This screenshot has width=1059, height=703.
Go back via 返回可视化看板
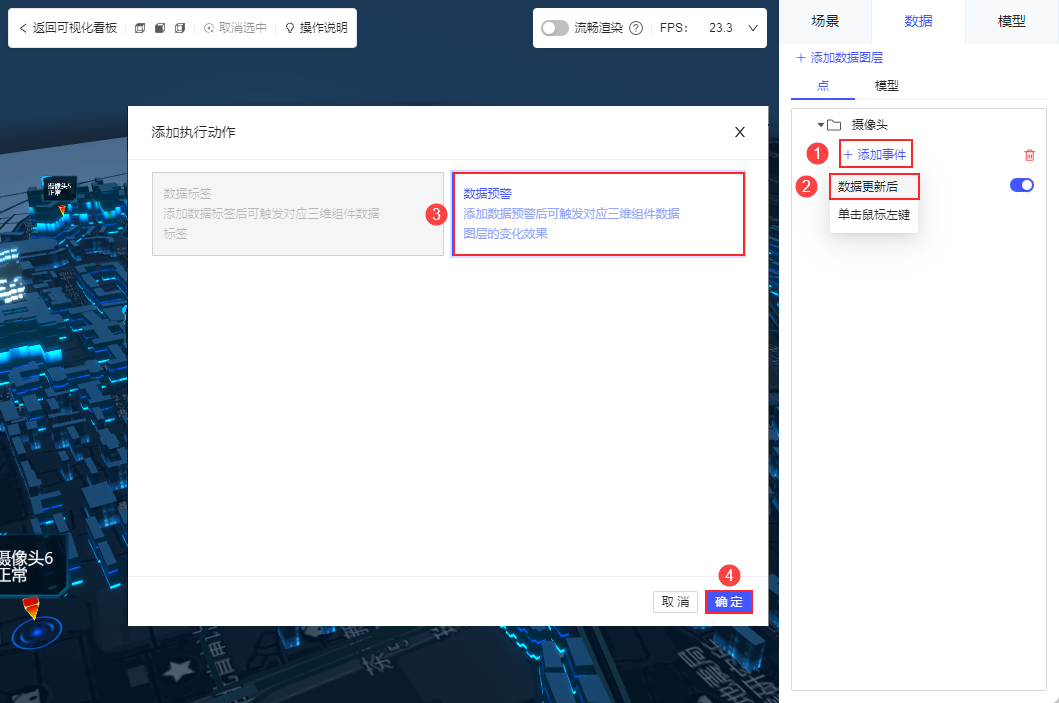[x=68, y=28]
